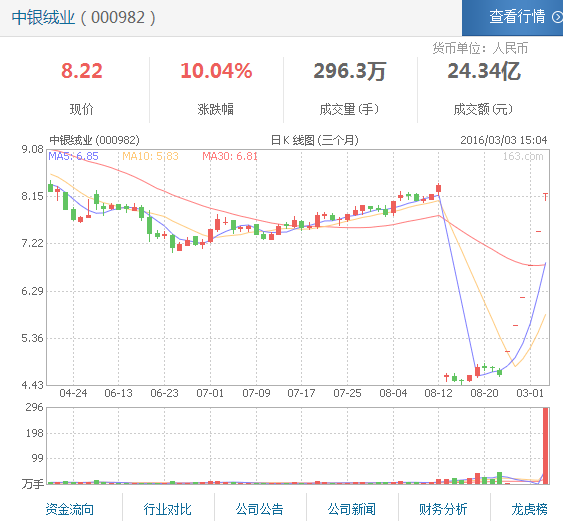The width and height of the screenshot is (563, 521).
Task: Click the 8.15 price axis label
Action: tap(32, 196)
